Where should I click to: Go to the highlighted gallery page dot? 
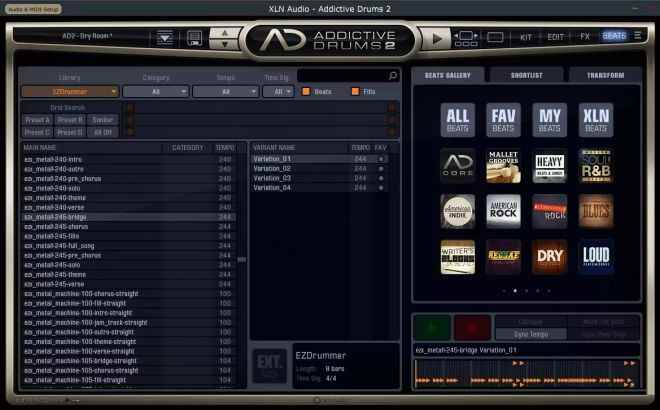pyautogui.click(x=515, y=290)
